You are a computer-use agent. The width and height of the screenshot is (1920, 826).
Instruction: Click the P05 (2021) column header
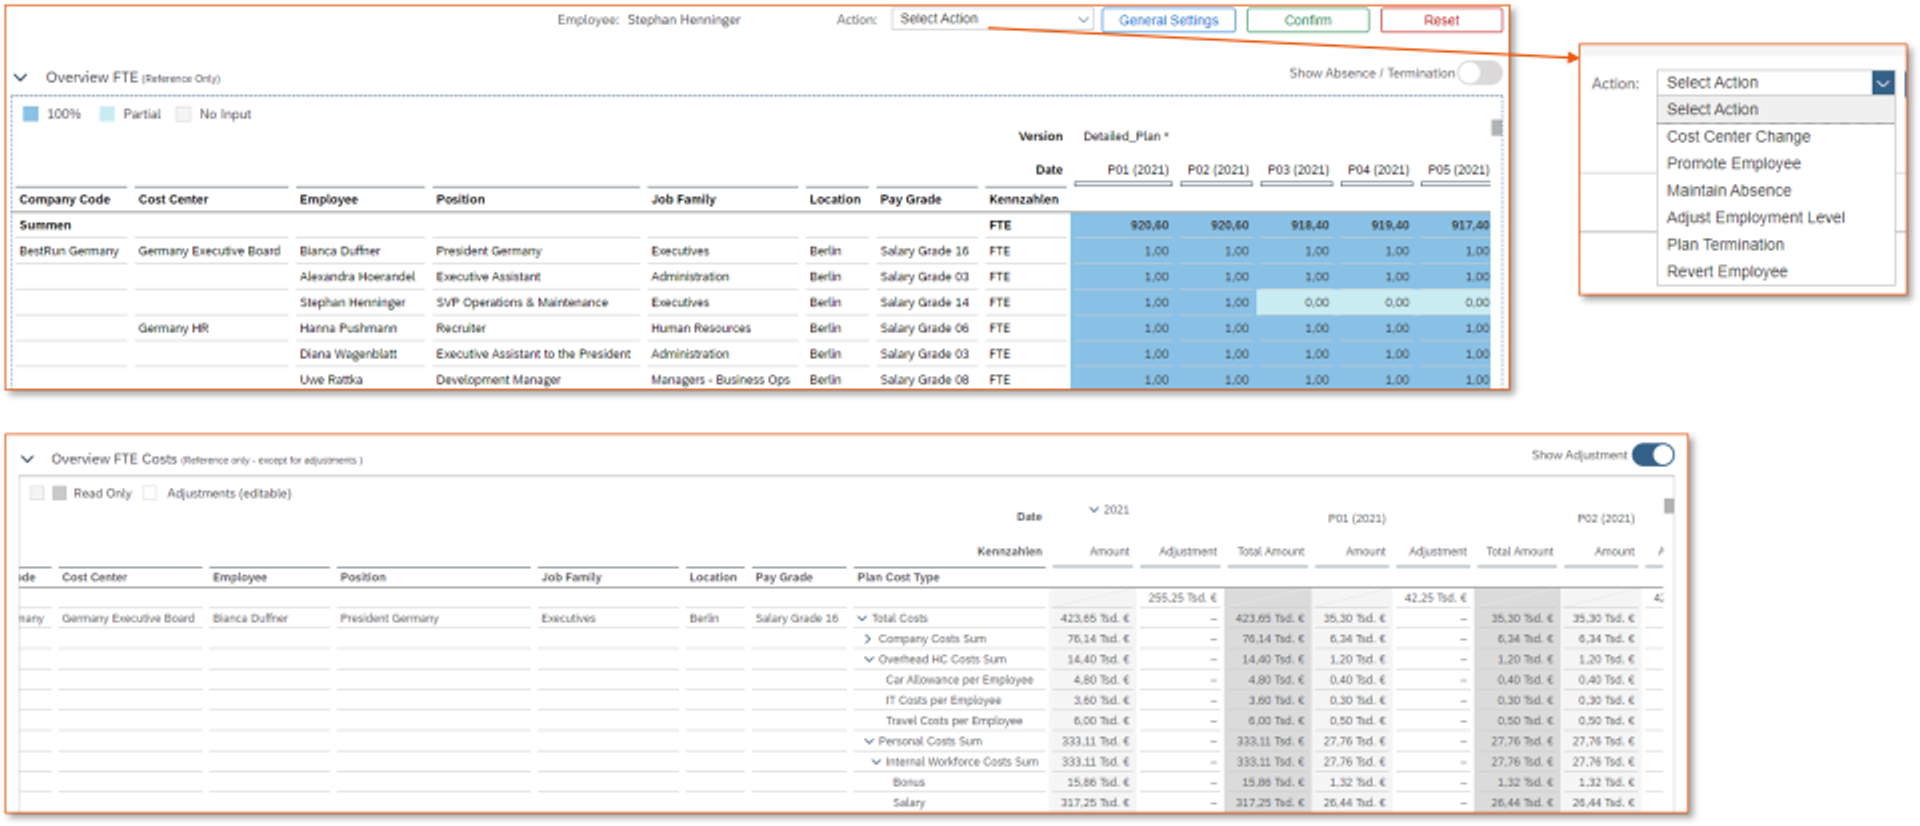pos(1458,170)
